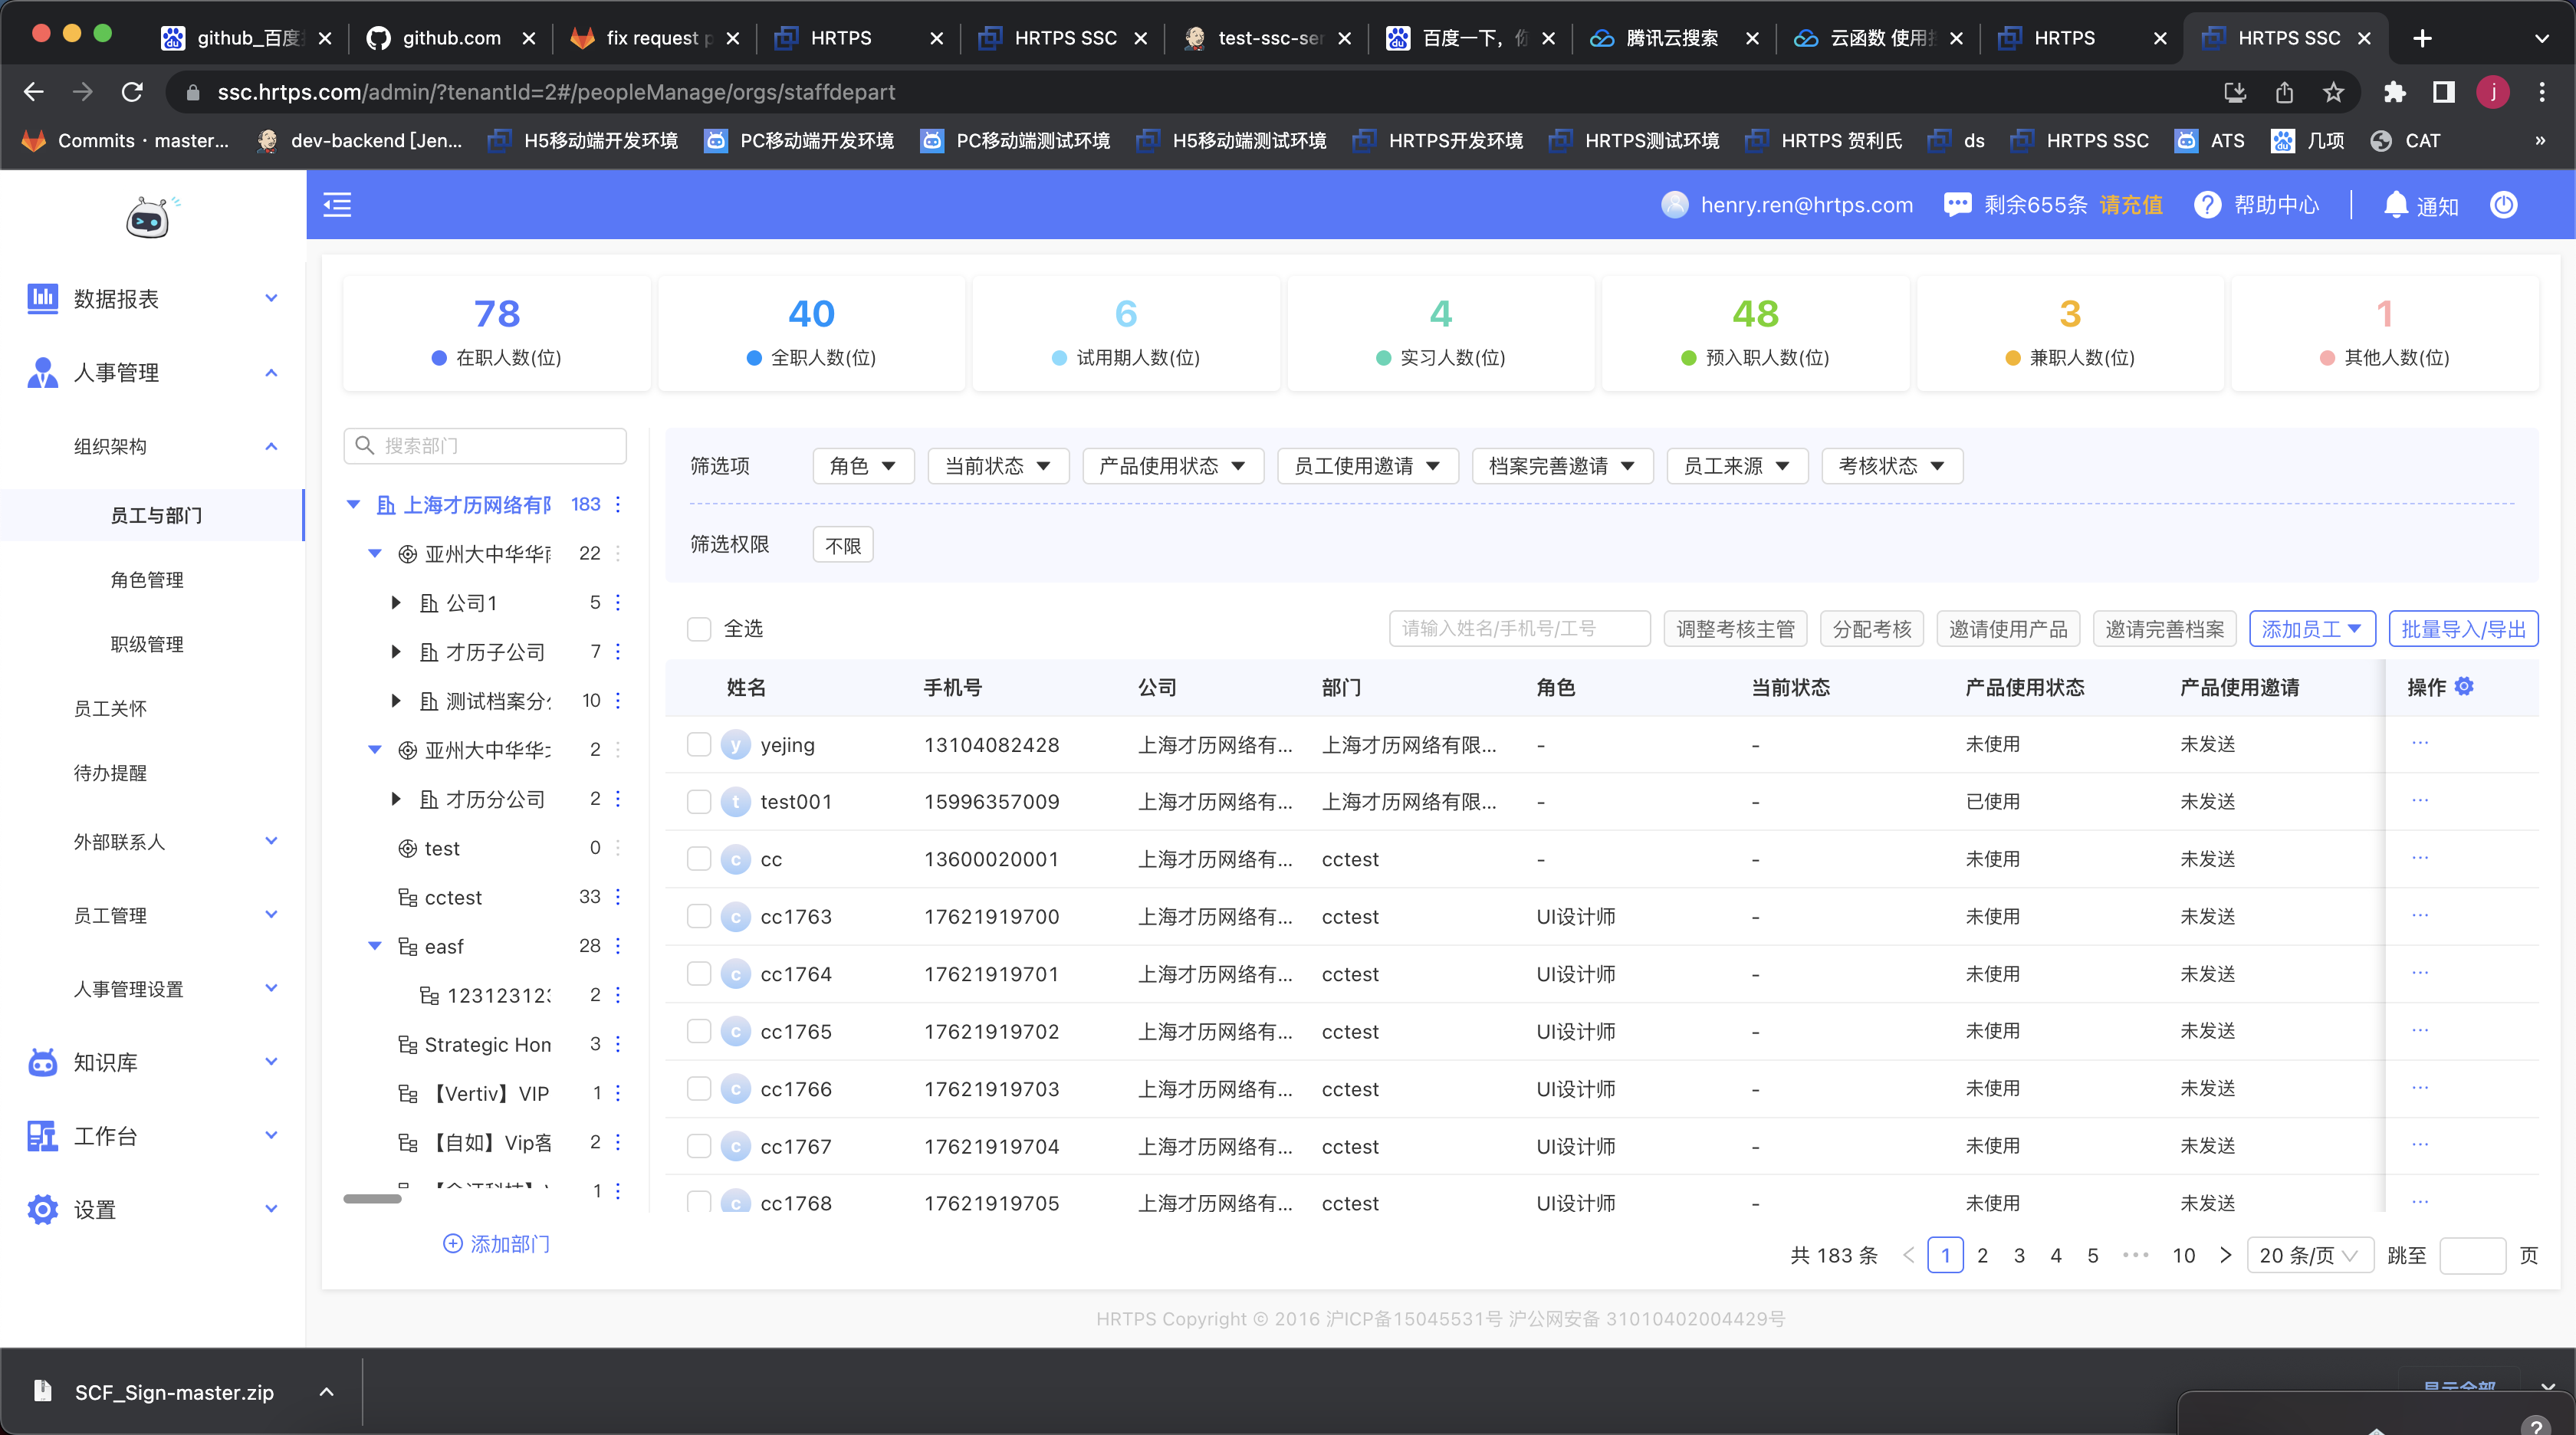Go to page 3 in pagination

(2019, 1255)
